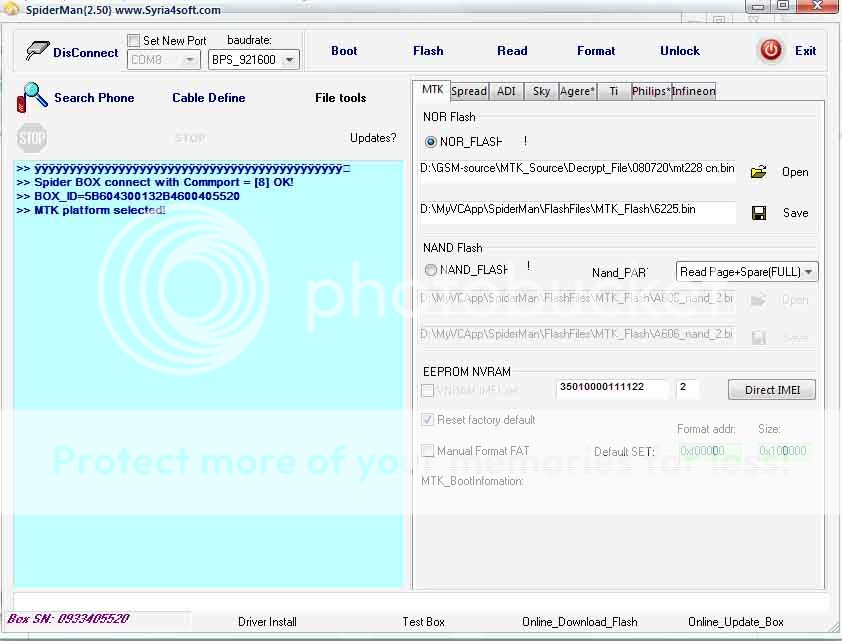Viewport: 842px width, 641px height.
Task: Click the mt228 cn.bin open path field
Action: (x=577, y=172)
